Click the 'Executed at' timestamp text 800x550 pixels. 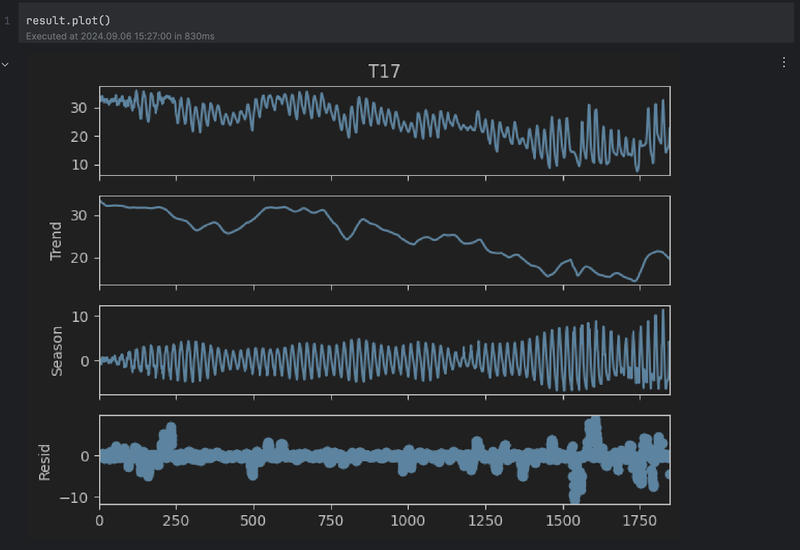[120, 36]
